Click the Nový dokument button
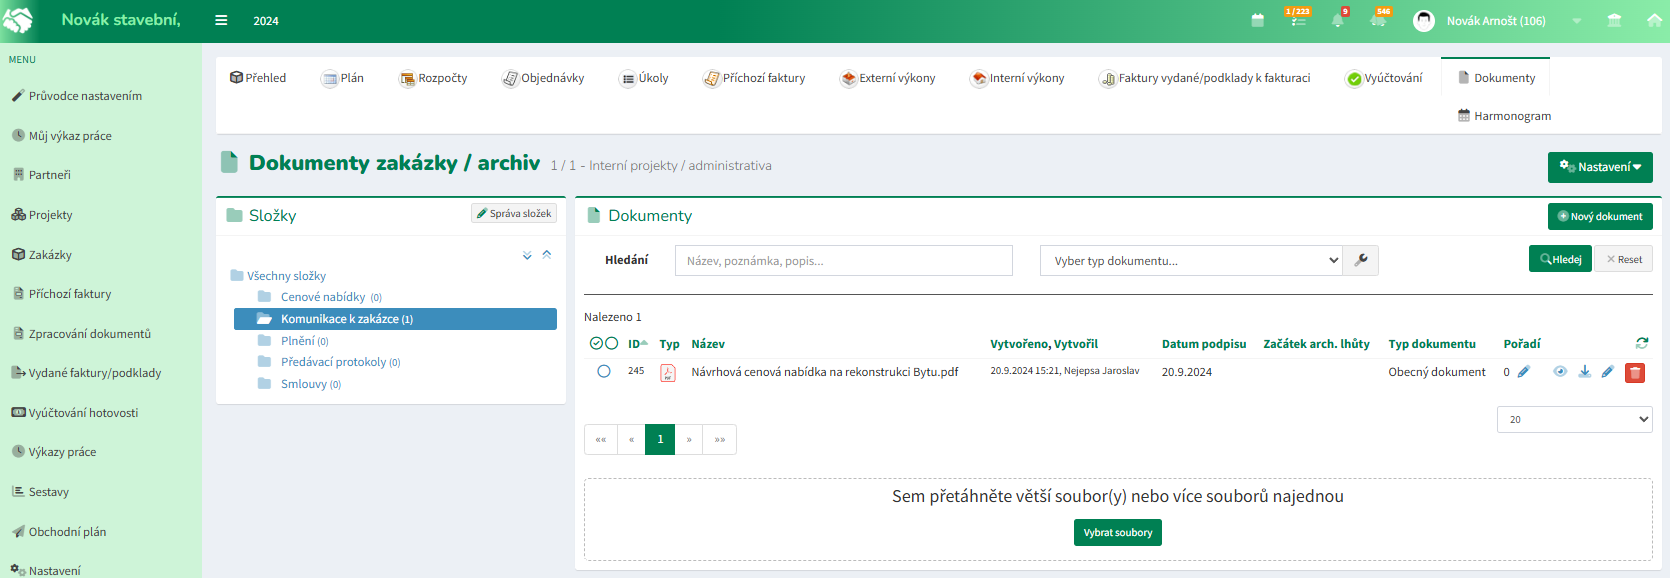This screenshot has width=1670, height=578. [1599, 216]
